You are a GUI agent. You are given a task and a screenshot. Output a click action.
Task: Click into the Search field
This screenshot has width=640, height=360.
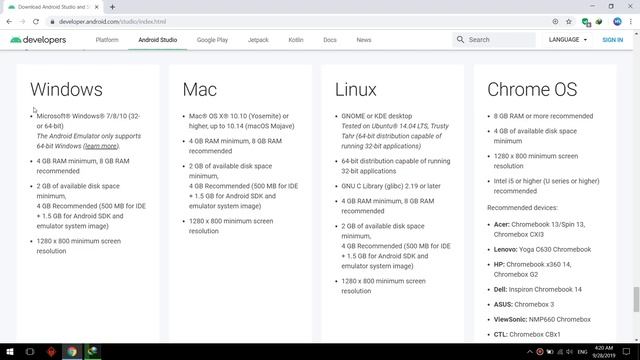pos(494,40)
